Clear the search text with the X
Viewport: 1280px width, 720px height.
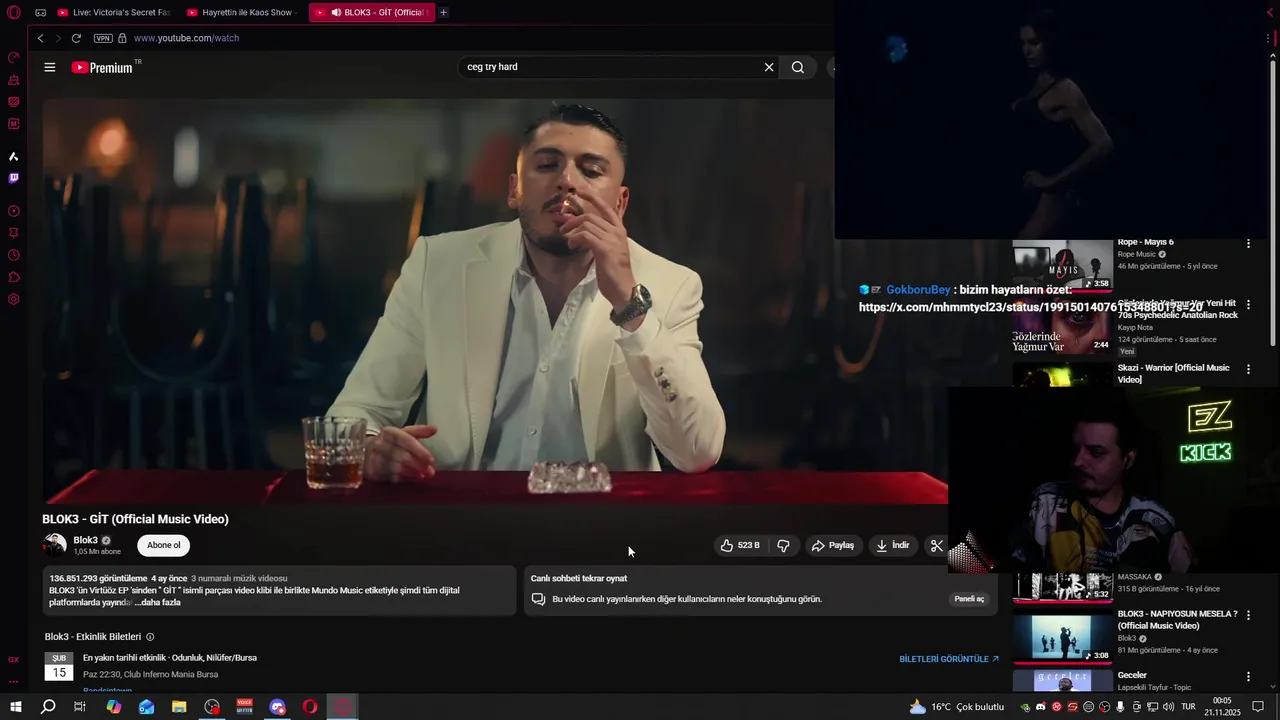coord(769,67)
